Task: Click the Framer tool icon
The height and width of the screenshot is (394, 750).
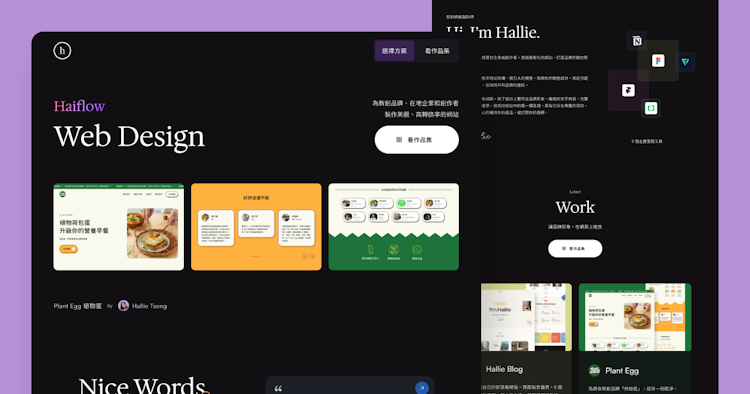Action: 628,90
